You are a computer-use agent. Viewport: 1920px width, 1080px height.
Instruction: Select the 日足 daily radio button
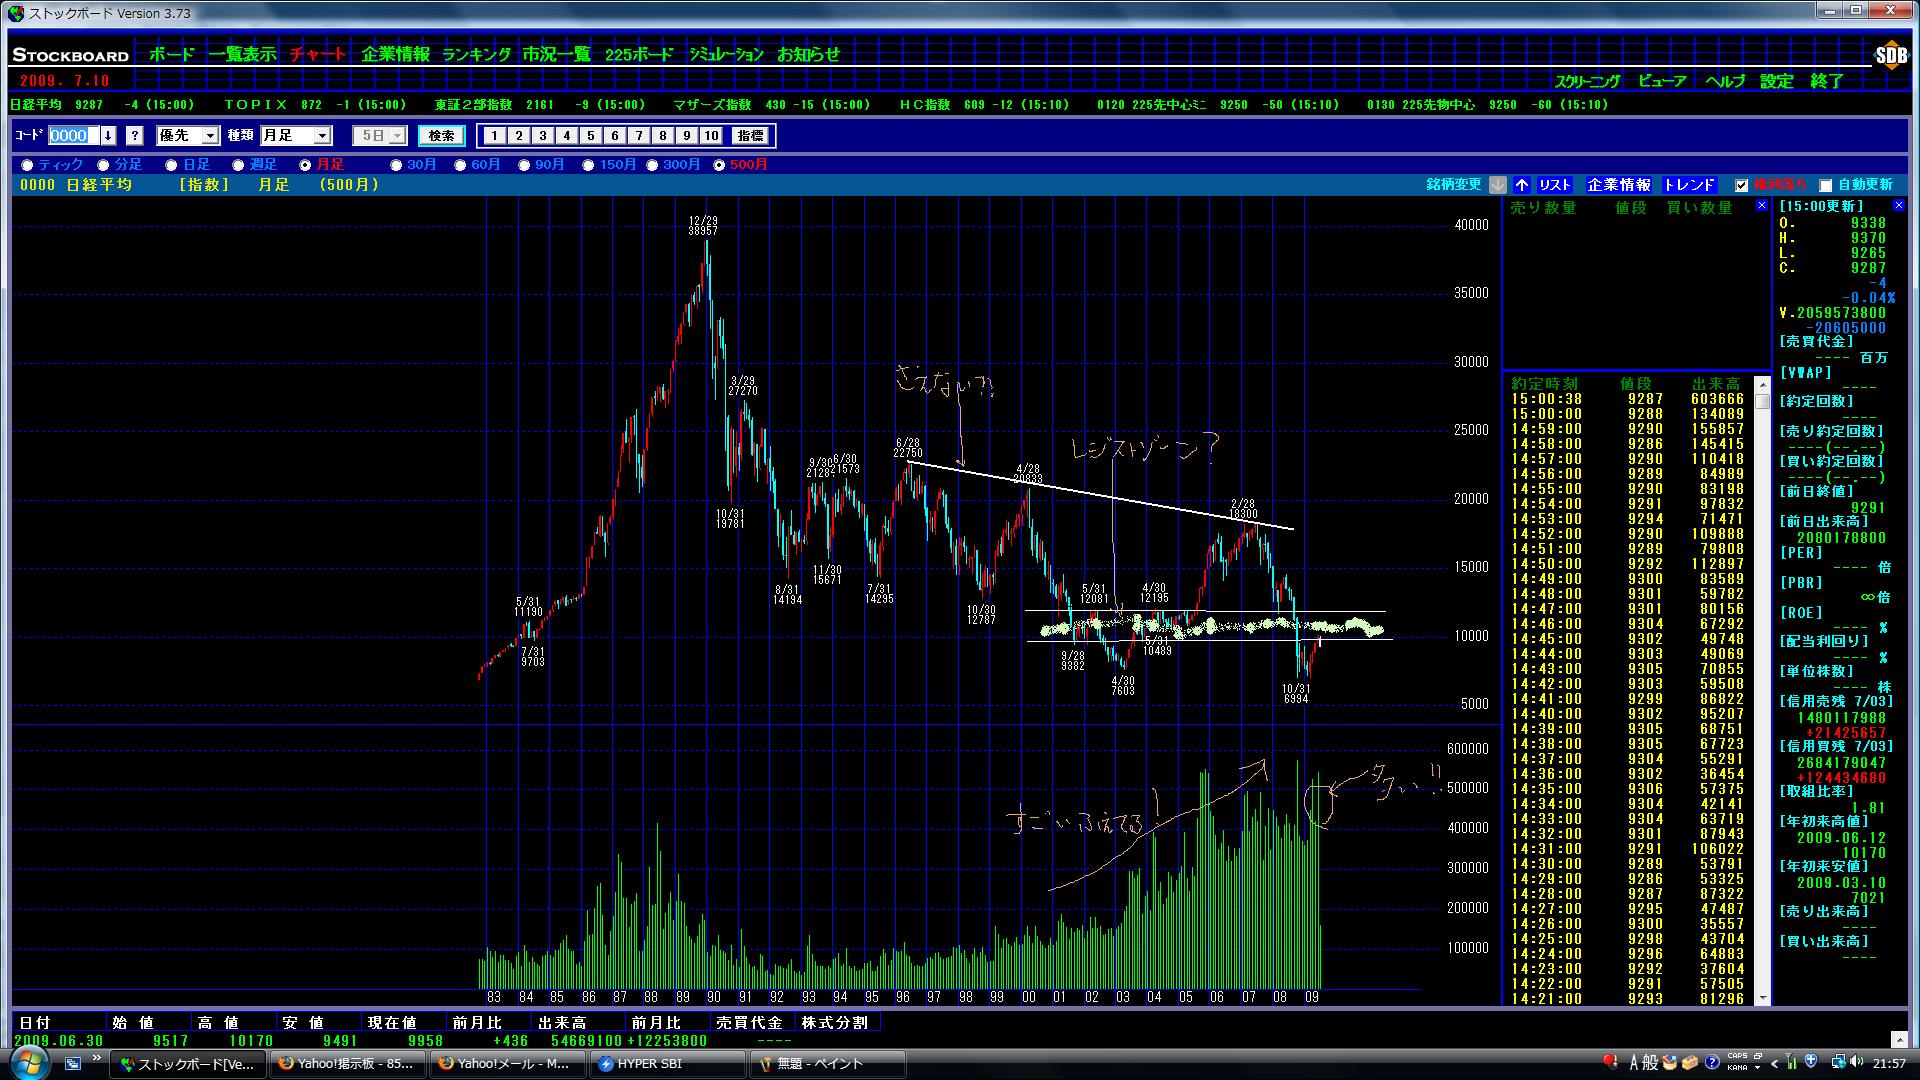[172, 165]
